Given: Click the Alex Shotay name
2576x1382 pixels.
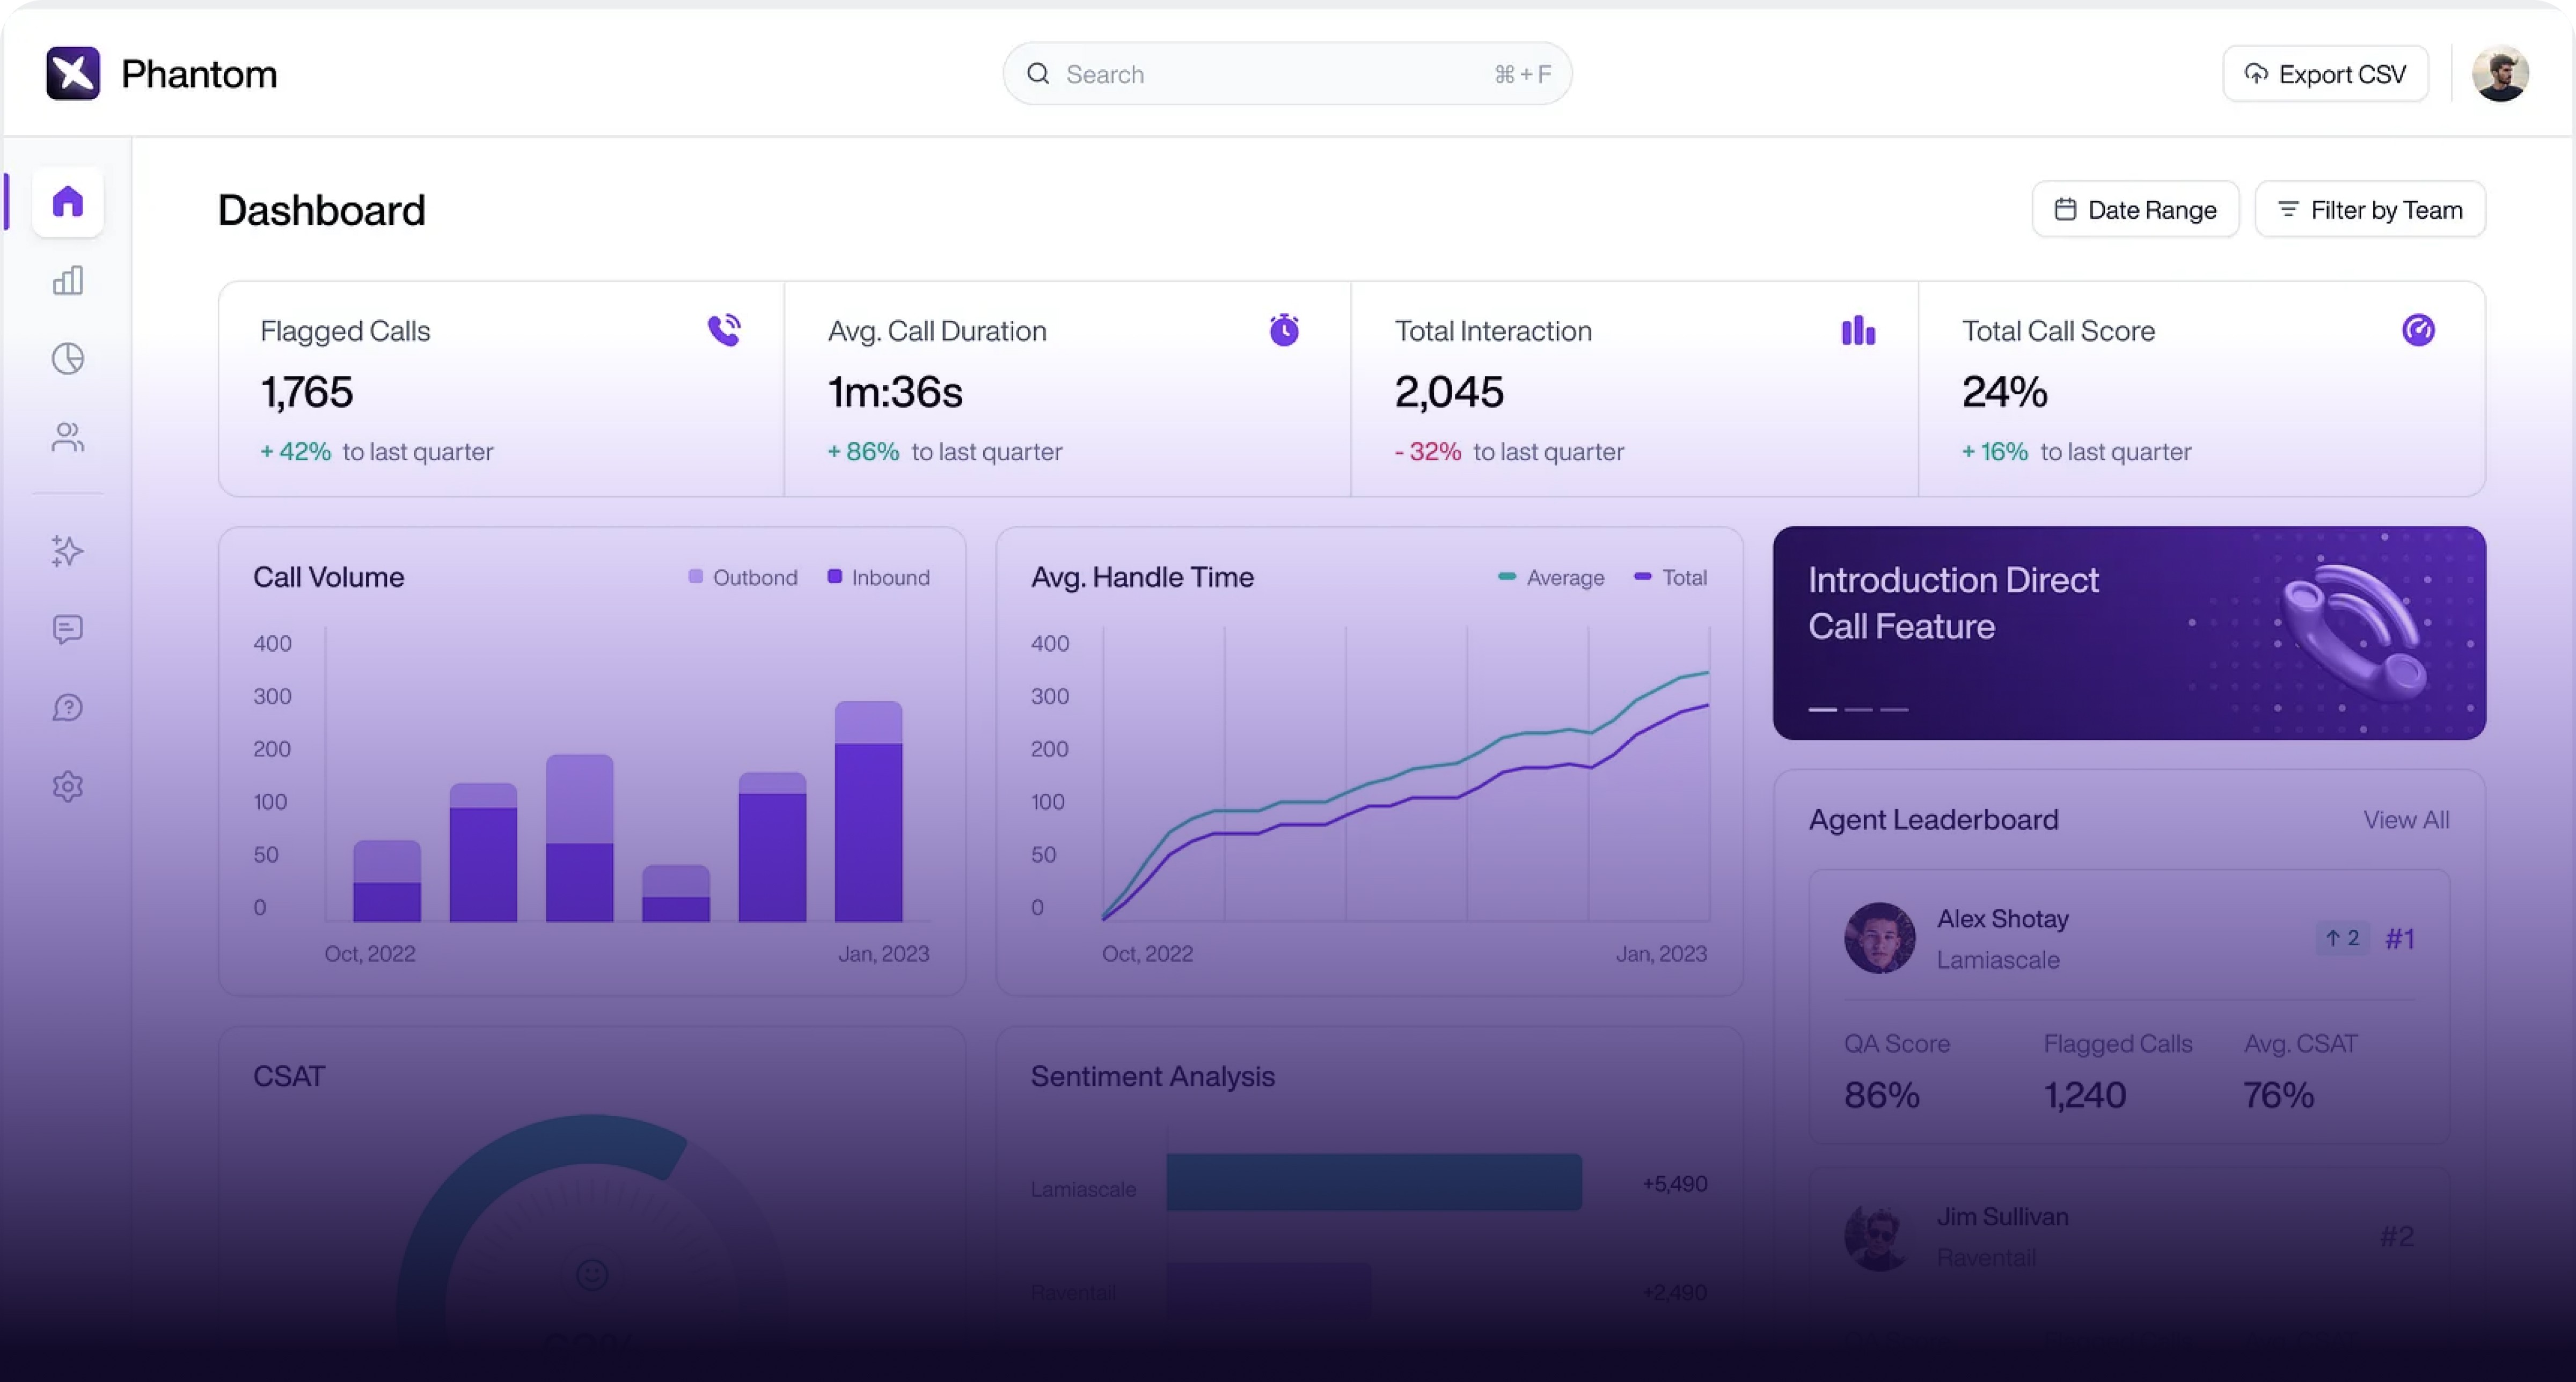Looking at the screenshot, I should click(x=2002, y=919).
